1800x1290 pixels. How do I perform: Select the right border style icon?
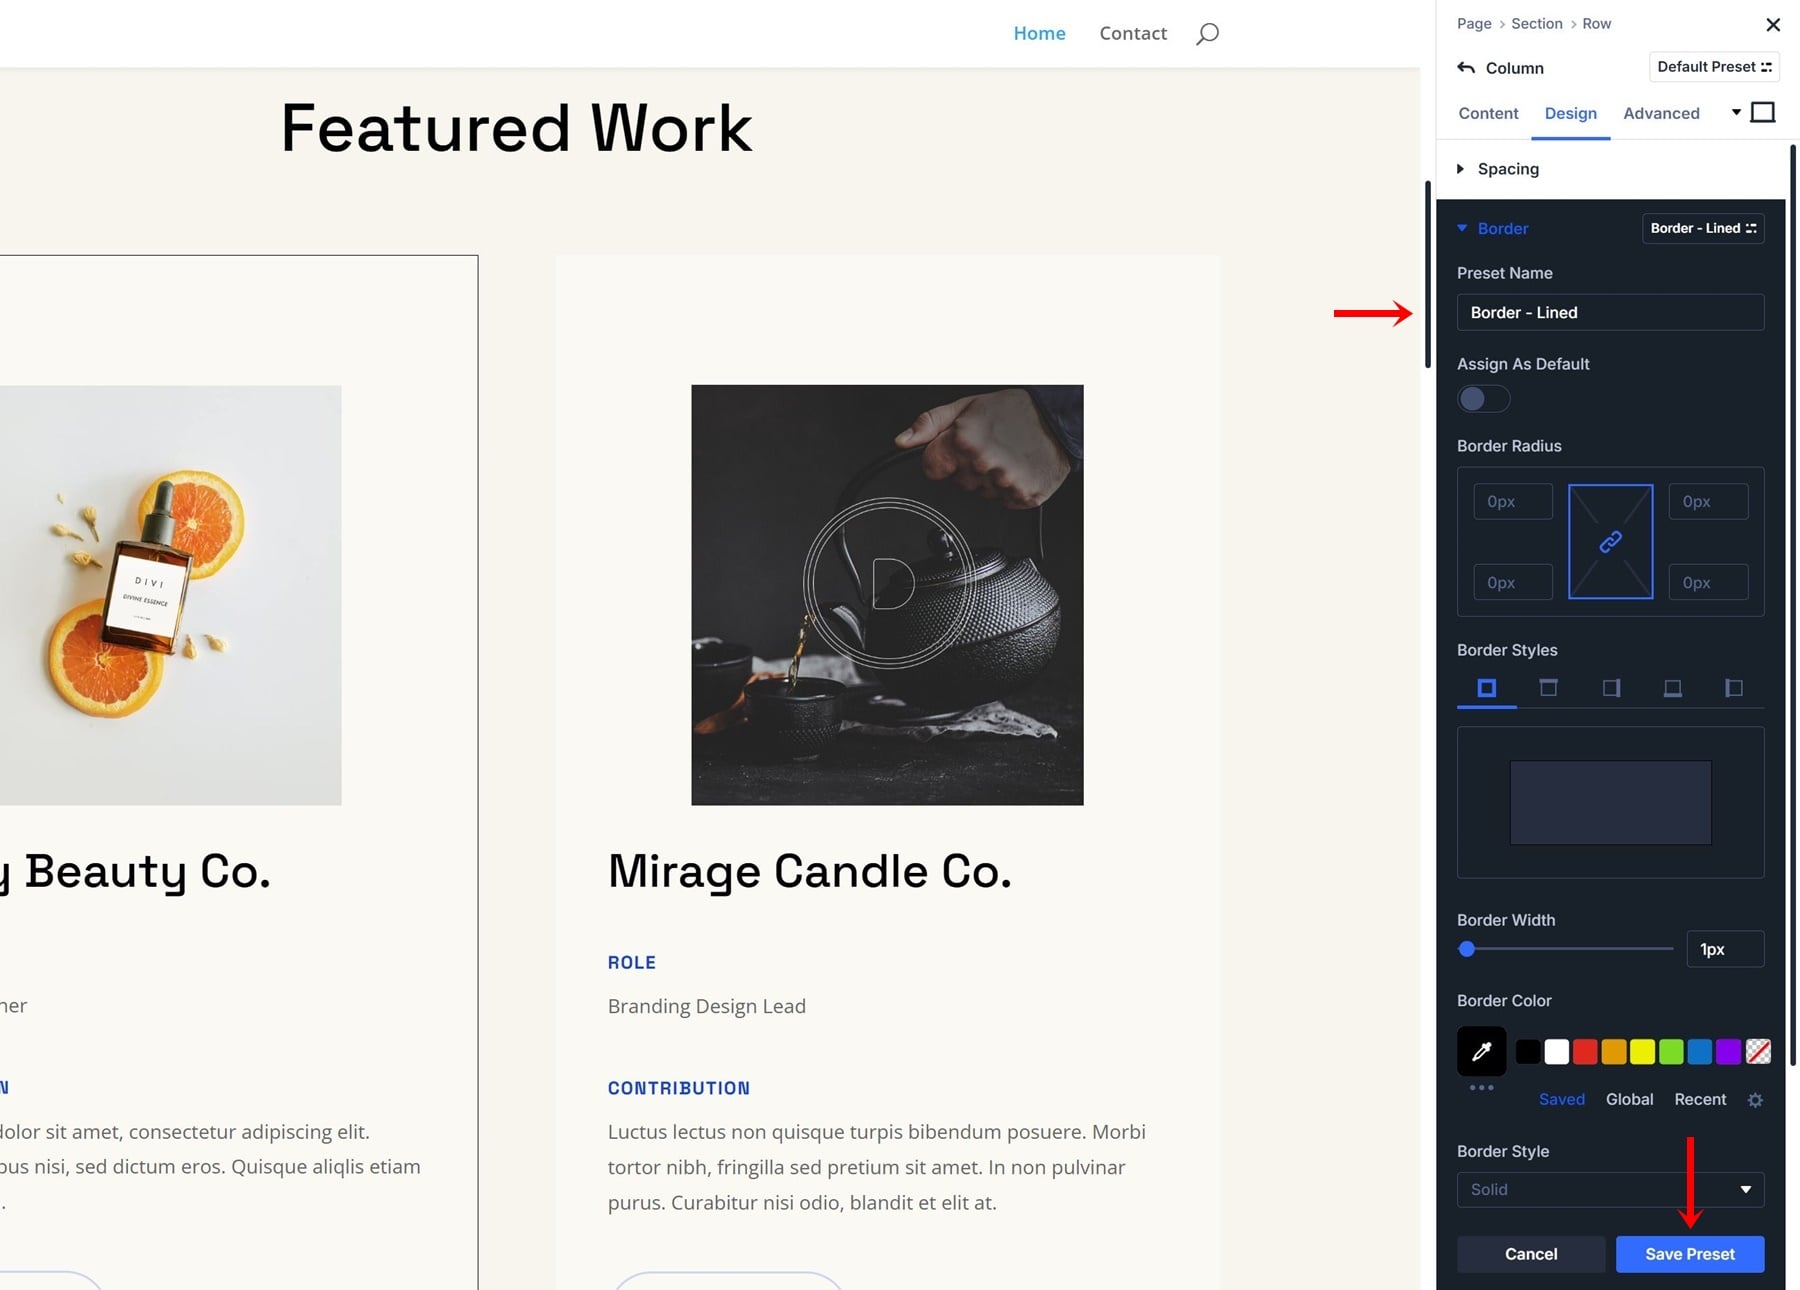click(1611, 688)
